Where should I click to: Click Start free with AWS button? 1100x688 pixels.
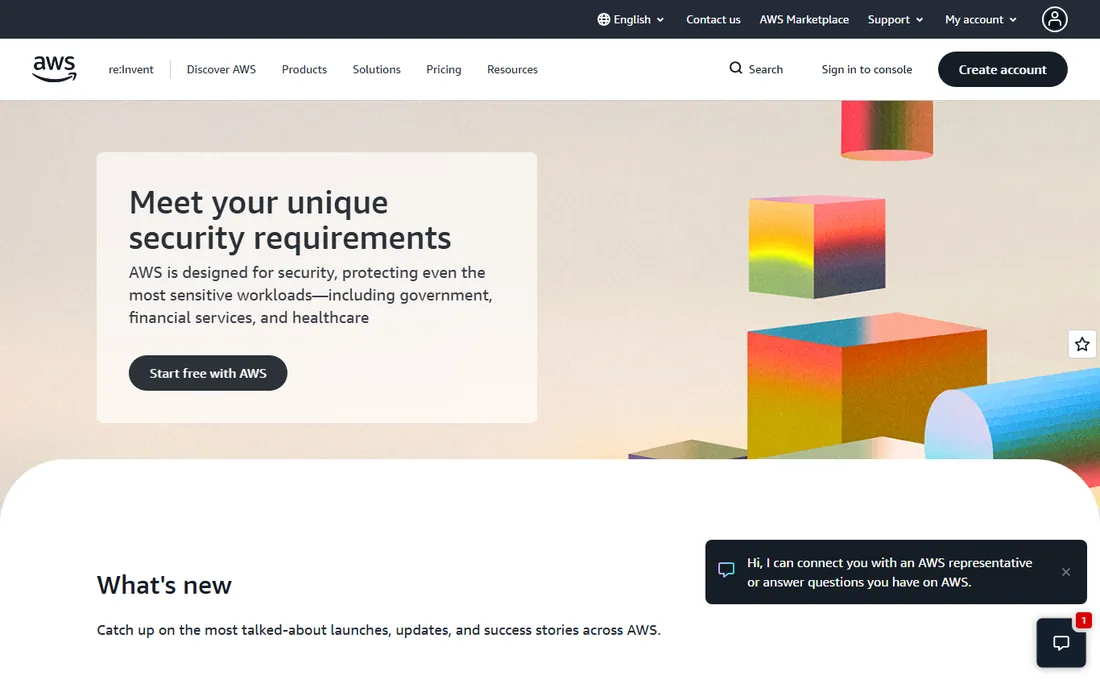[208, 373]
